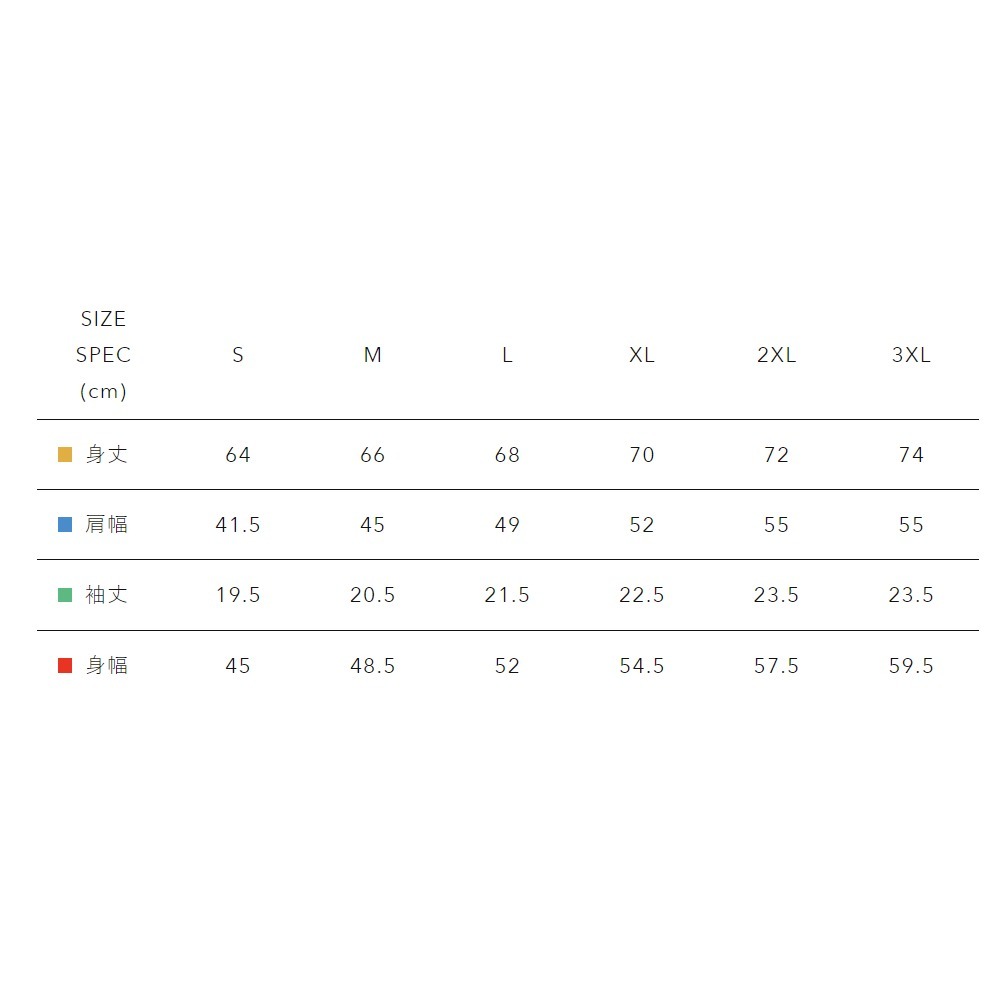992x992 pixels.
Task: Click the yellow square beside 身丈
Action: pyautogui.click(x=65, y=455)
